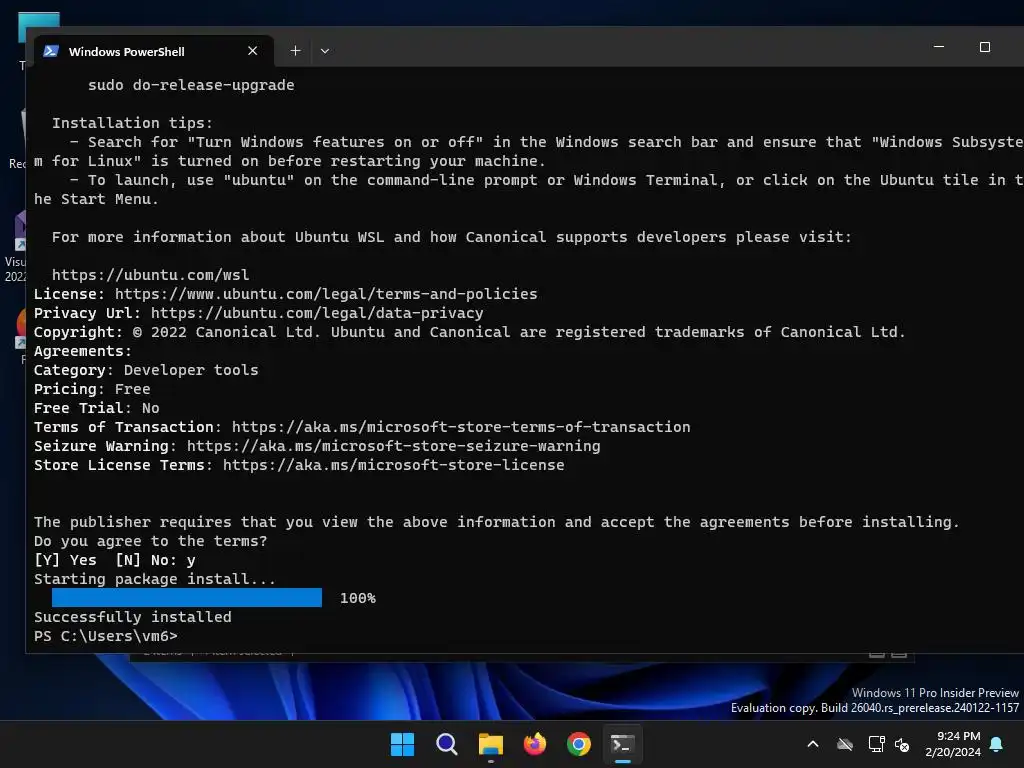This screenshot has height=768, width=1024.
Task: Open the clock showing 9:24 PM
Action: 953,744
